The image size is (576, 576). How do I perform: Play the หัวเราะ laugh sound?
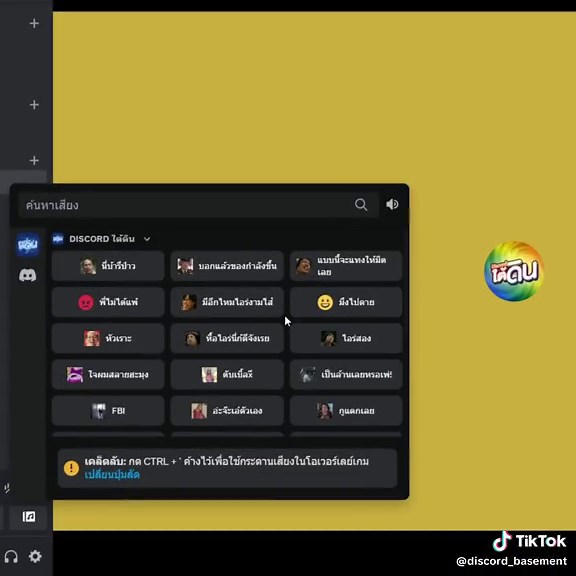point(108,338)
